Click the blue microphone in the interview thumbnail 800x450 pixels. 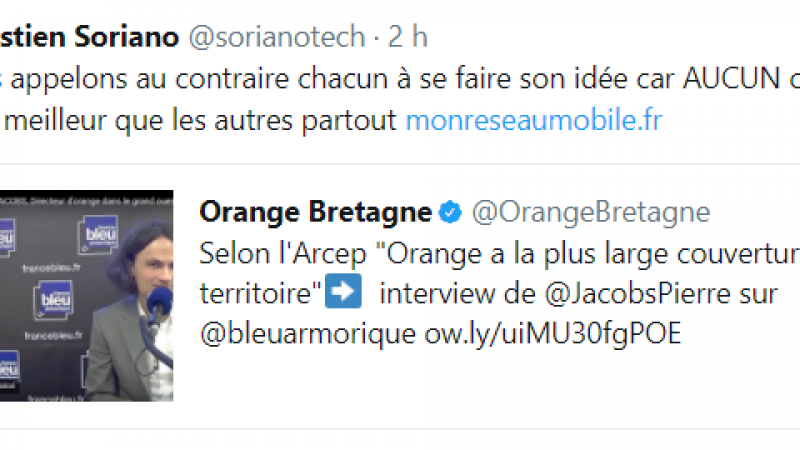point(157,302)
